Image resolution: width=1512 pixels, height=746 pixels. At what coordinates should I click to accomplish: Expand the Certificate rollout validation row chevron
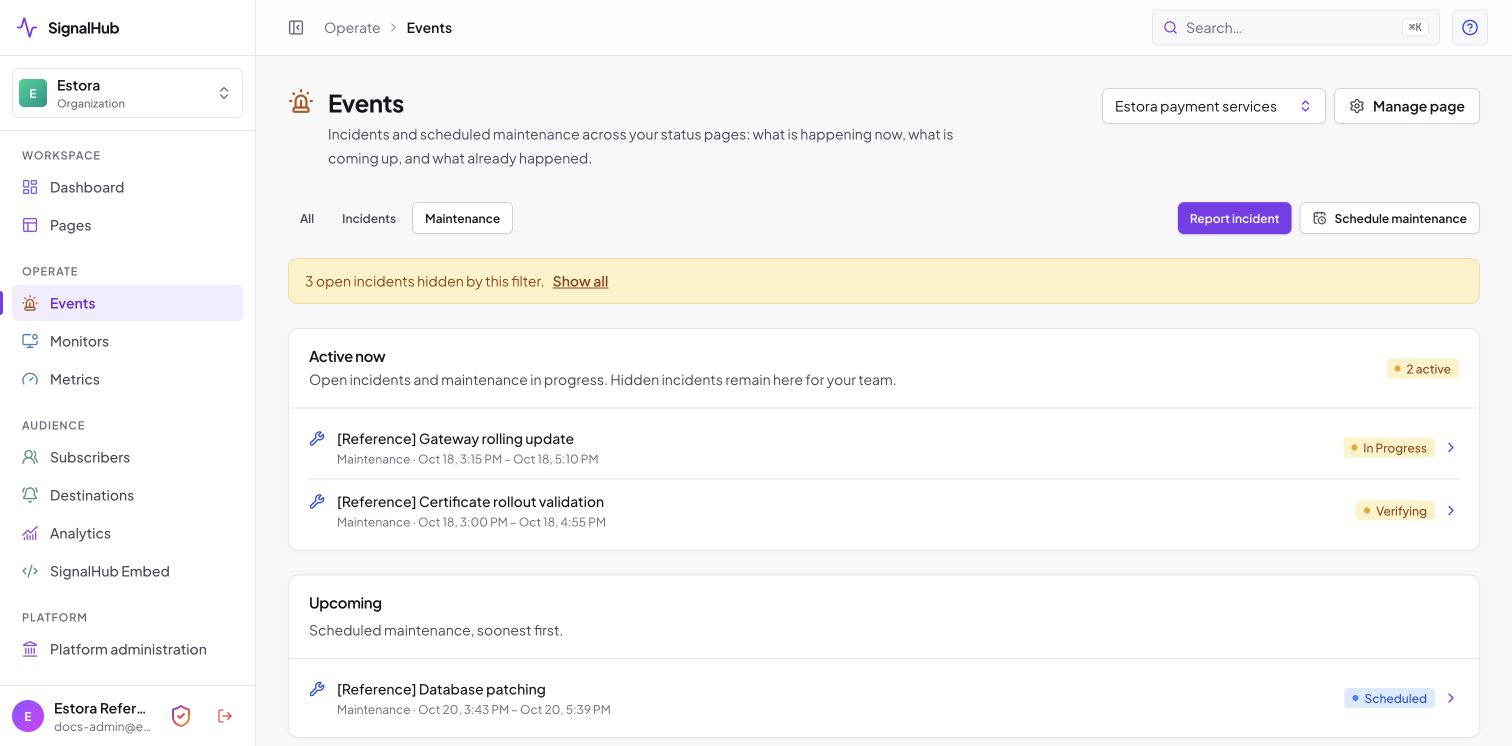click(1451, 511)
